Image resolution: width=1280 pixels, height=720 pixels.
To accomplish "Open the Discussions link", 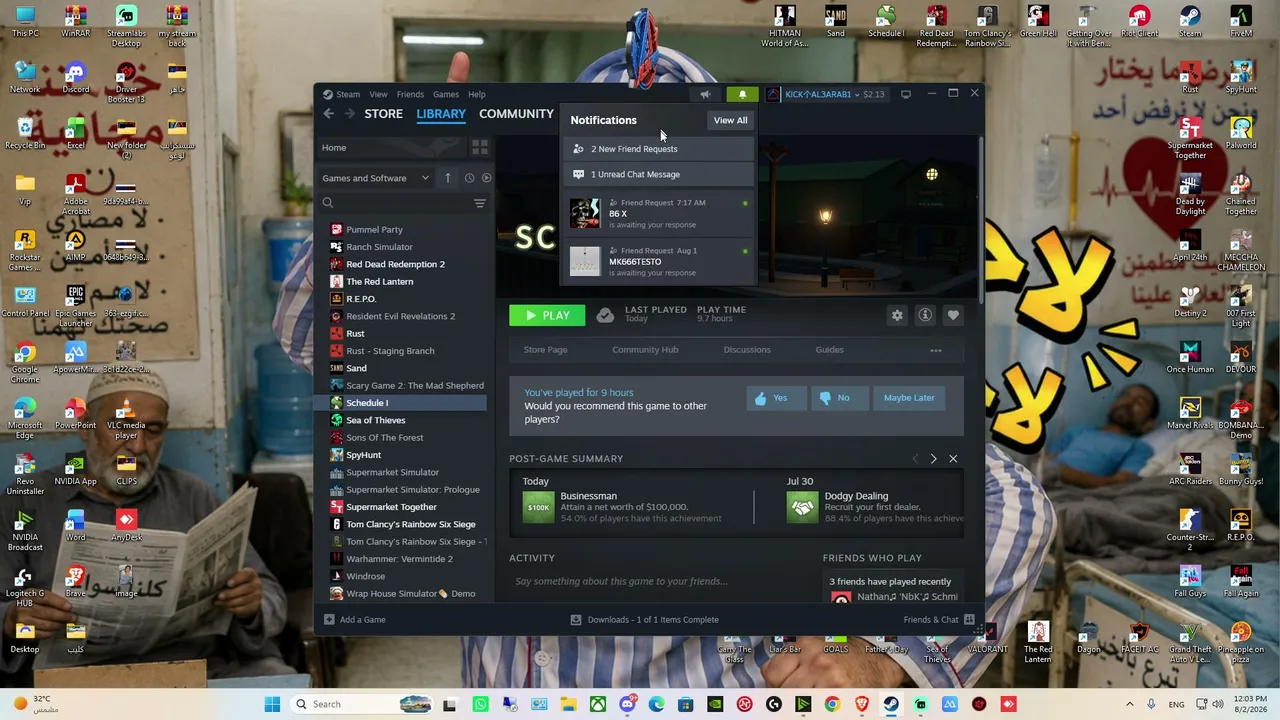I will tap(747, 350).
